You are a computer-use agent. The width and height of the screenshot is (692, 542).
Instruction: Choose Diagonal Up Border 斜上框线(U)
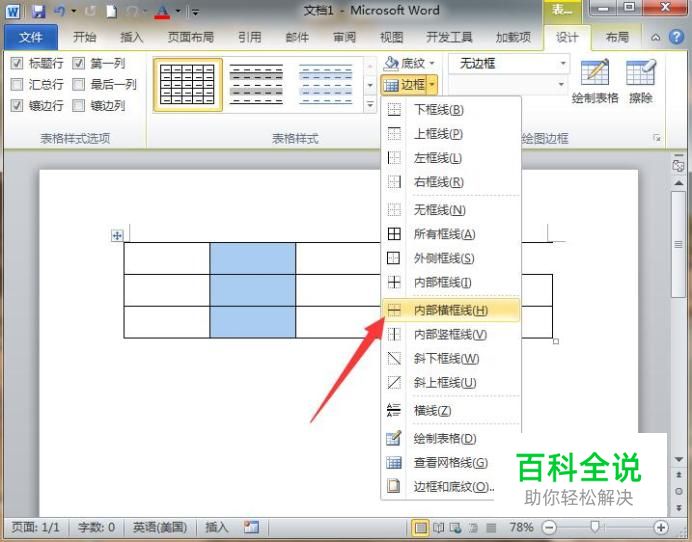click(451, 383)
